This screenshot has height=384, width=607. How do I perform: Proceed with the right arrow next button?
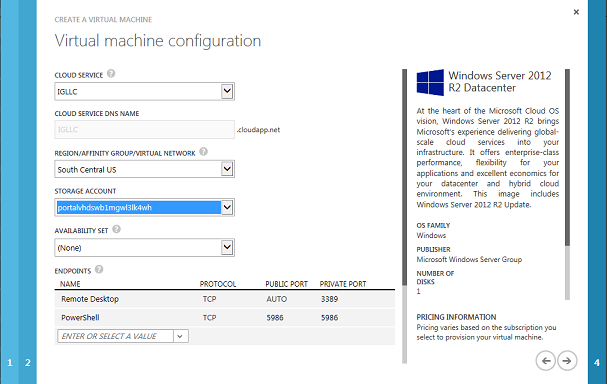567,361
